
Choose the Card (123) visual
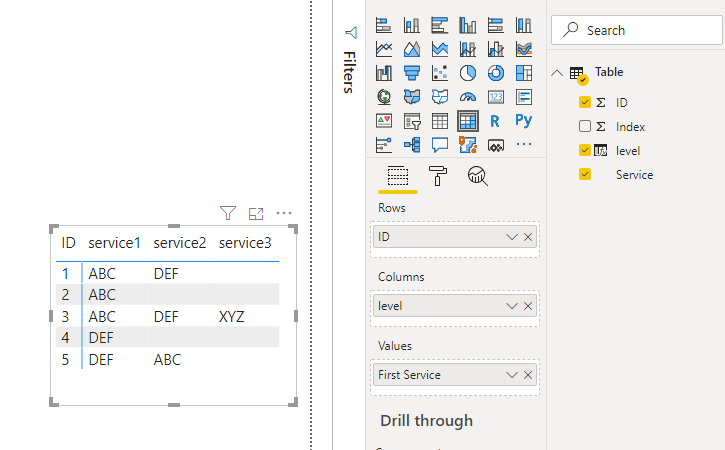pyautogui.click(x=496, y=97)
